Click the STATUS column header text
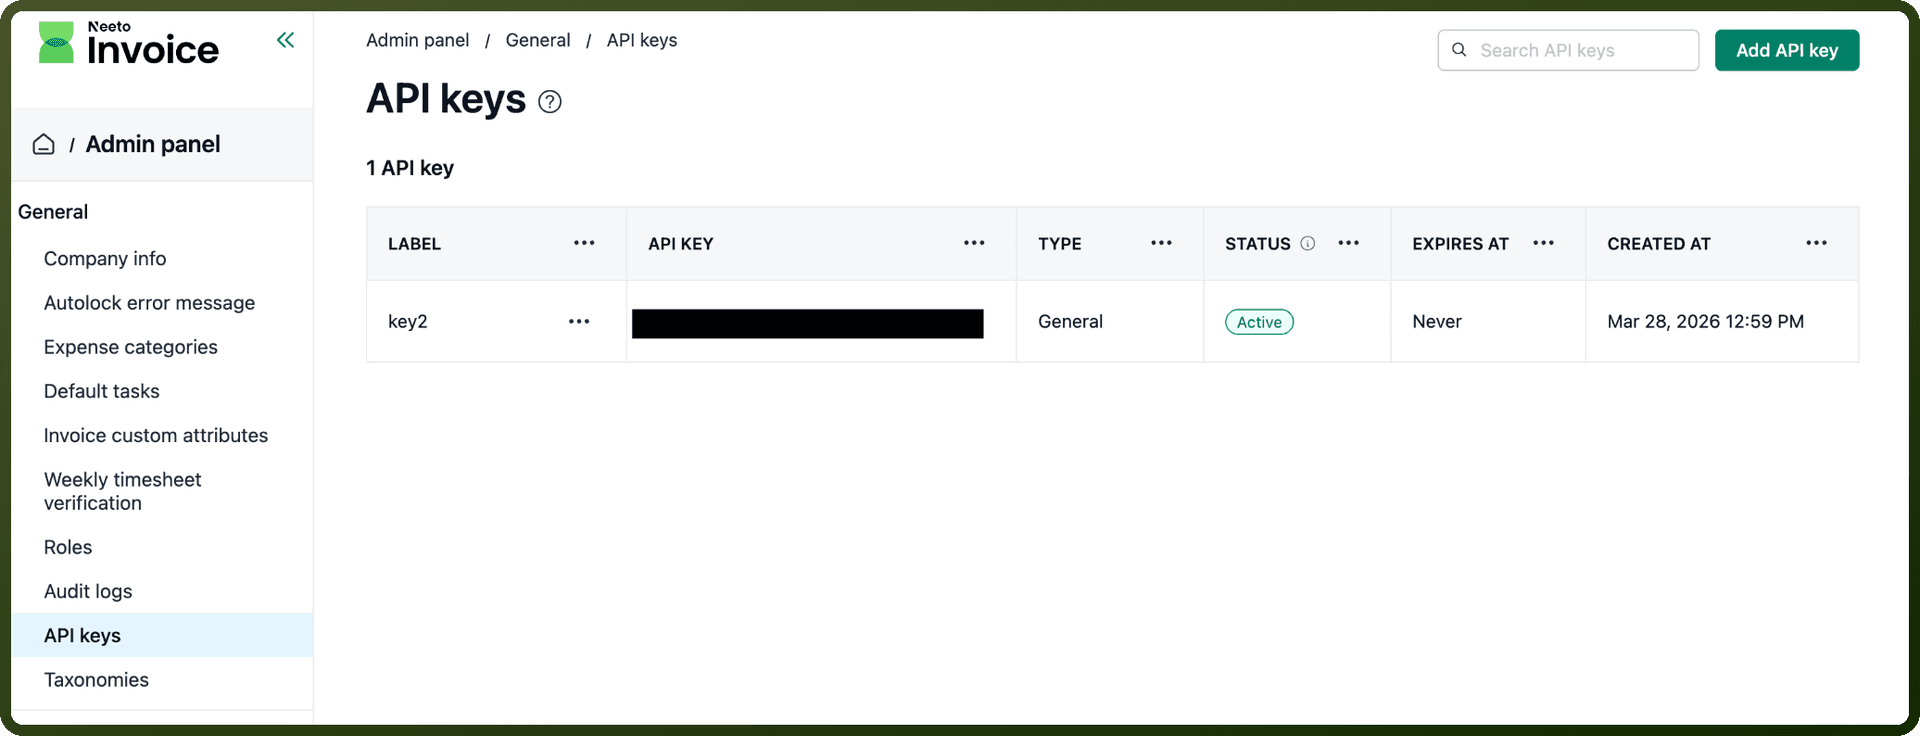 1258,244
